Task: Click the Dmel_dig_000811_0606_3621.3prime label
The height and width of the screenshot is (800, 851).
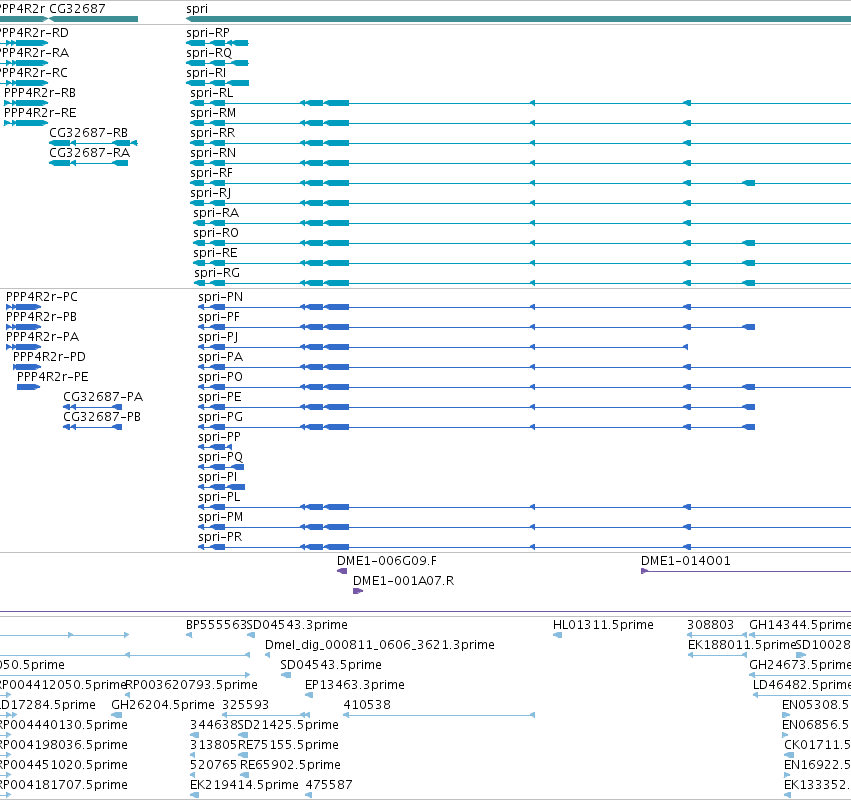Action: (x=379, y=645)
